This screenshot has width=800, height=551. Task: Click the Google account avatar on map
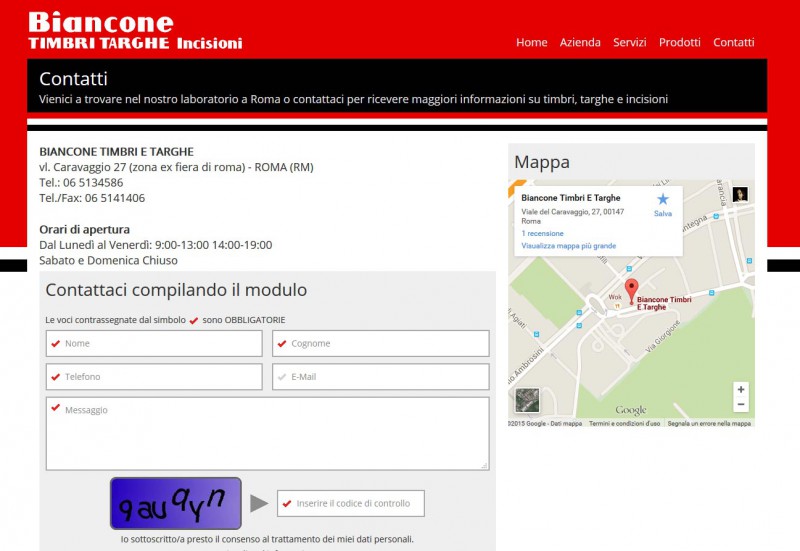point(740,194)
